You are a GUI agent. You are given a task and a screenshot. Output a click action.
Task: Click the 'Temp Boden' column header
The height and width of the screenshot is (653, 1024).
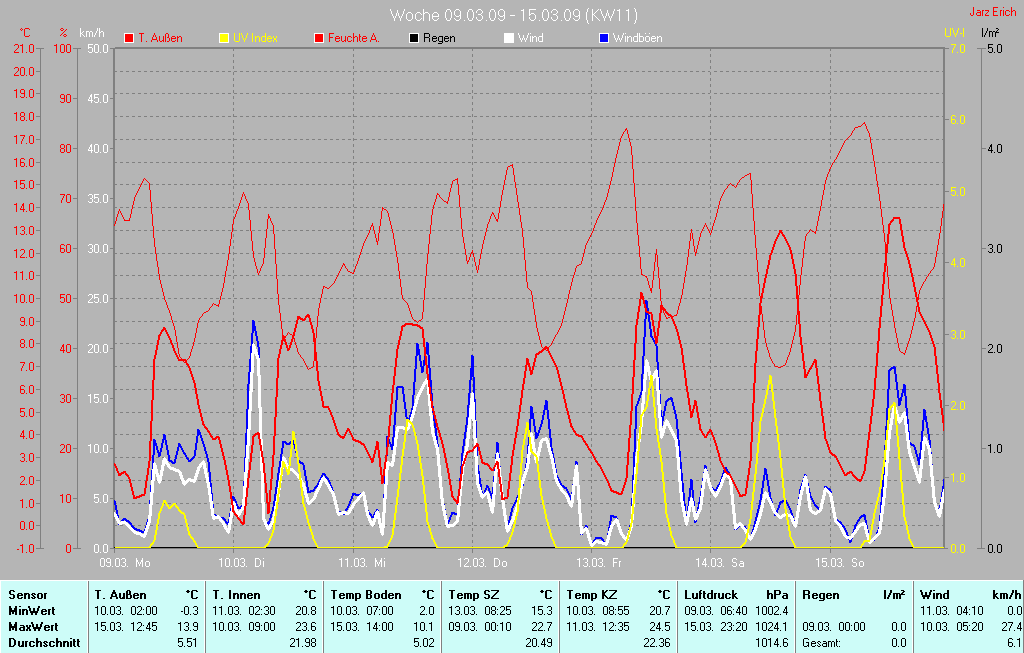[x=366, y=595]
